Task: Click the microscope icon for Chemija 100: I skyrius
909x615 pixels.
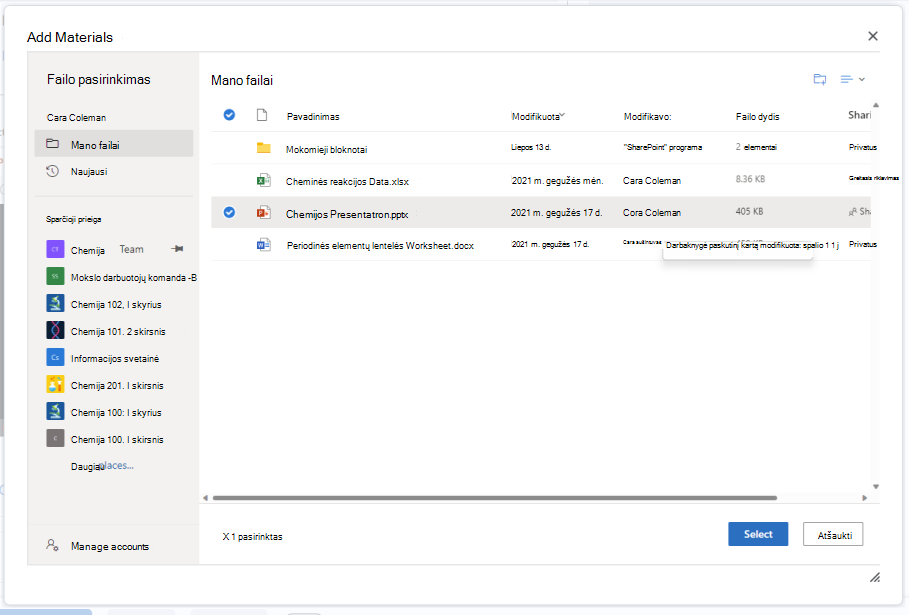Action: 55,411
